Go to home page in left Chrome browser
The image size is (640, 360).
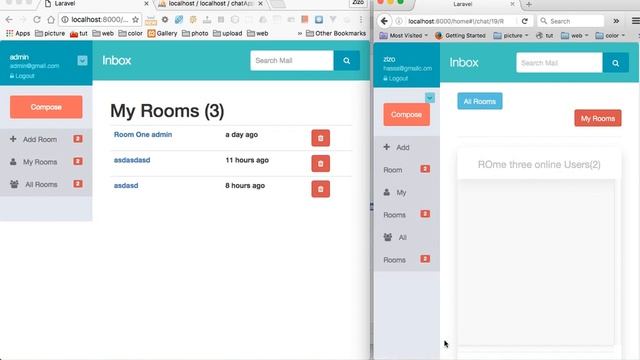51,20
